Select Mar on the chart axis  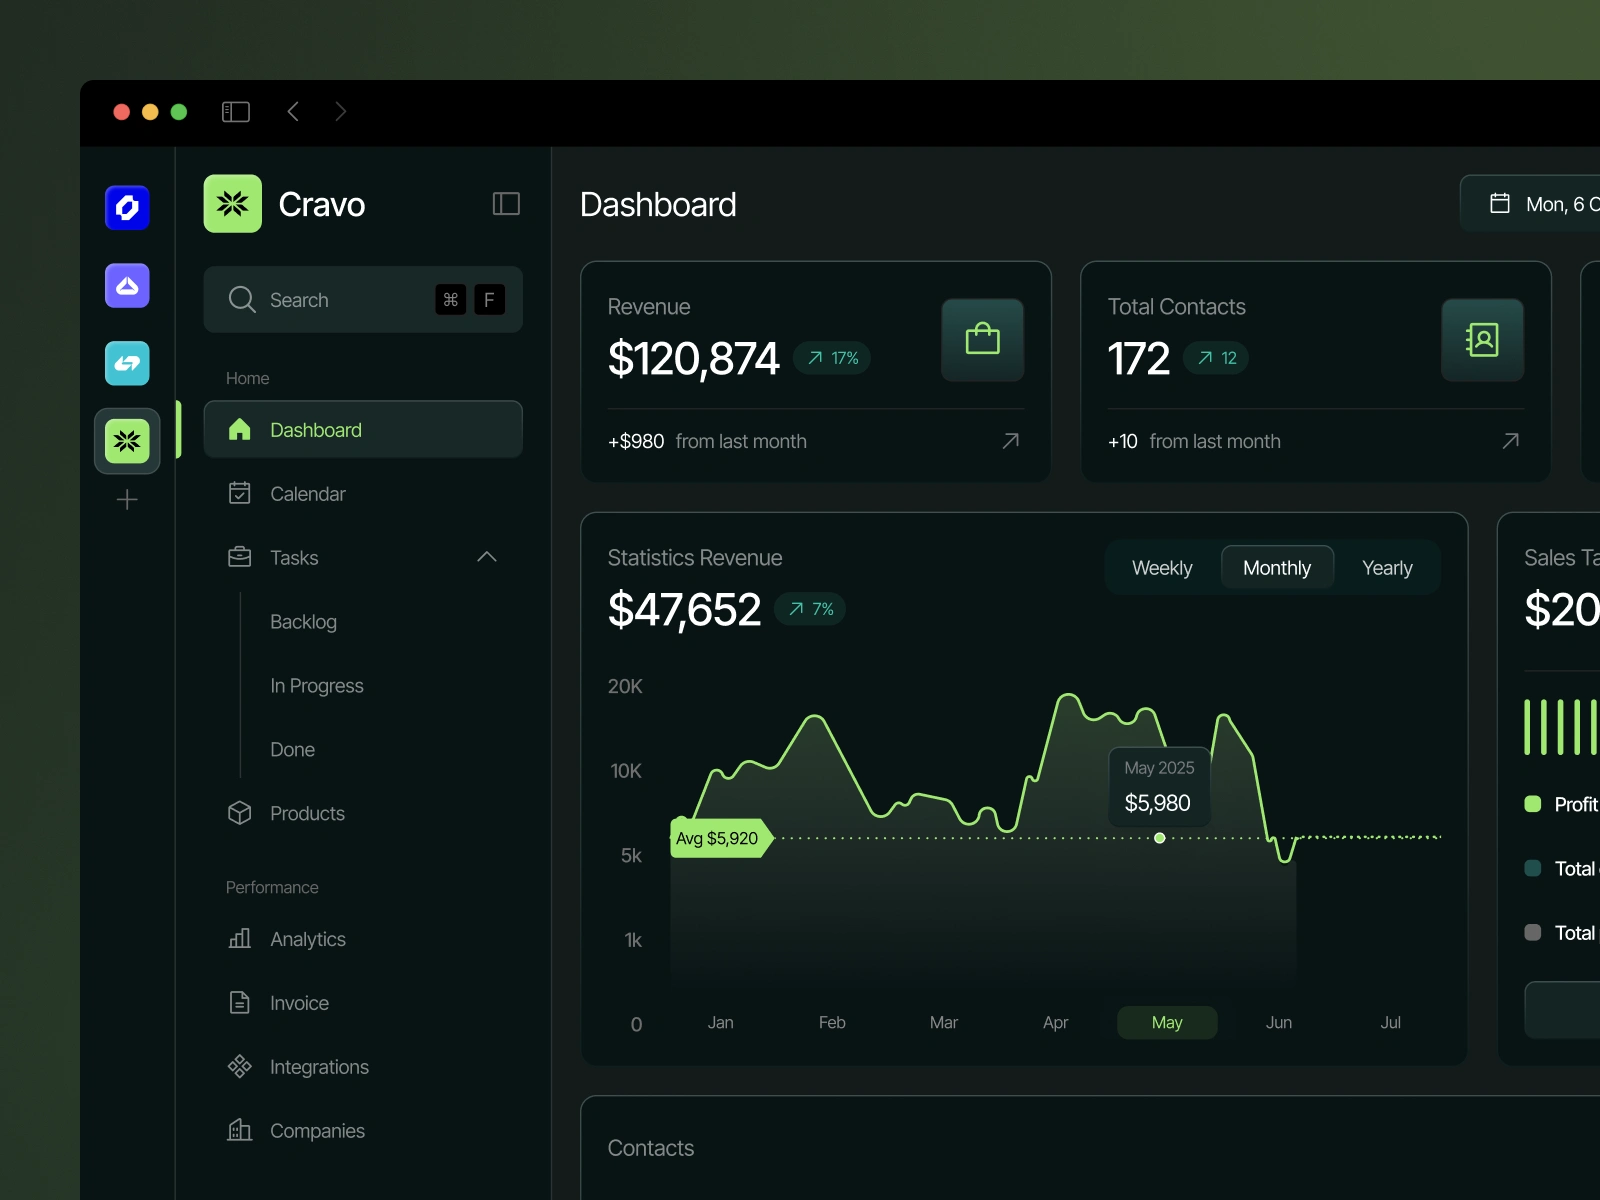pyautogui.click(x=944, y=1023)
